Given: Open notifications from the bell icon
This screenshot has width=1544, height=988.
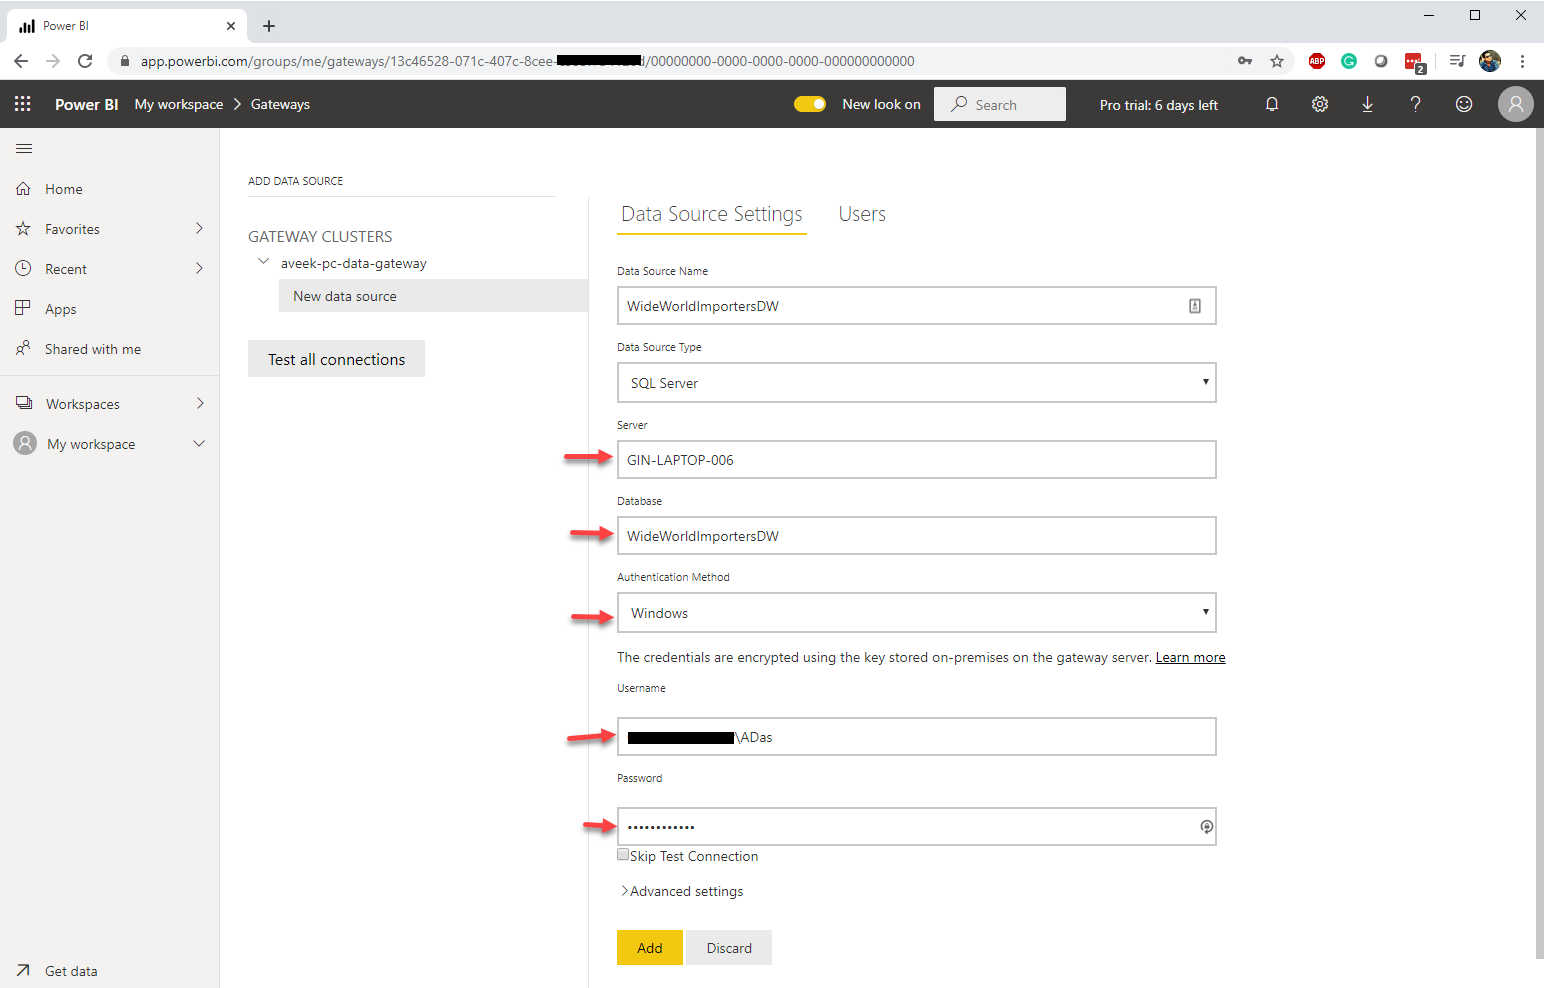Looking at the screenshot, I should 1271,104.
